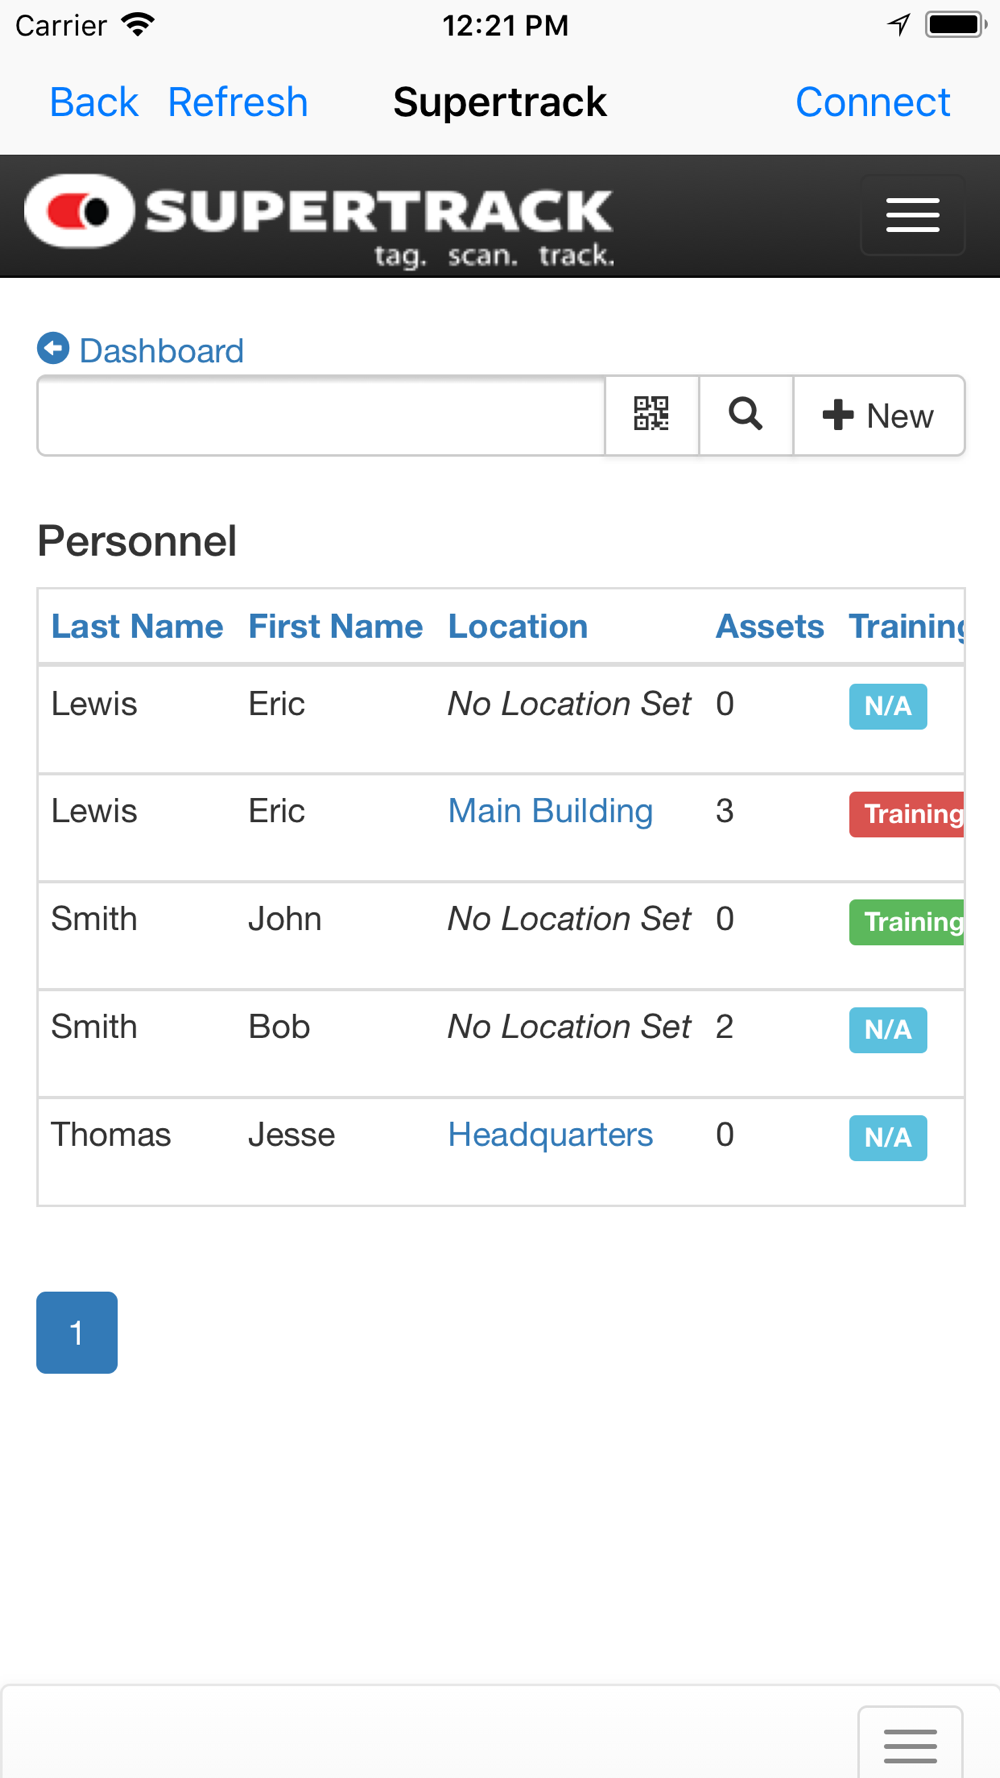Open the Headquarters location link

(x=550, y=1135)
